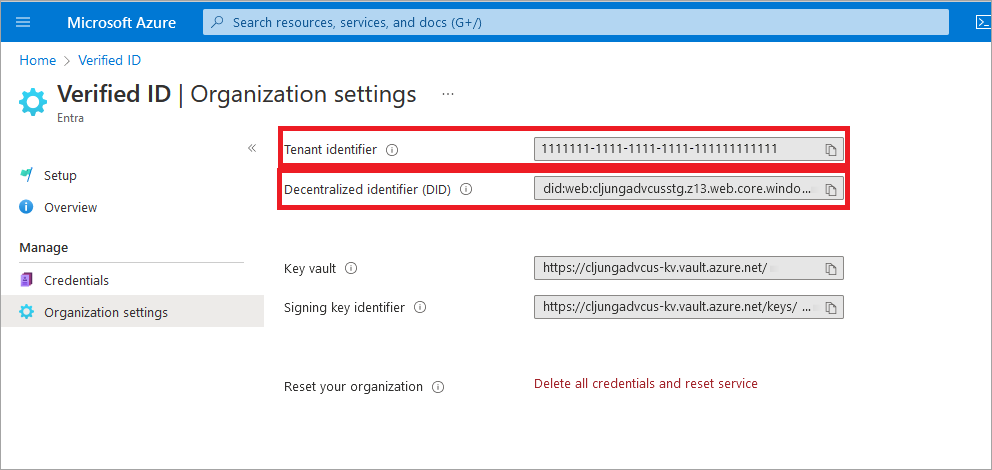992x470 pixels.
Task: Click the Setup icon in the sidebar
Action: point(26,175)
